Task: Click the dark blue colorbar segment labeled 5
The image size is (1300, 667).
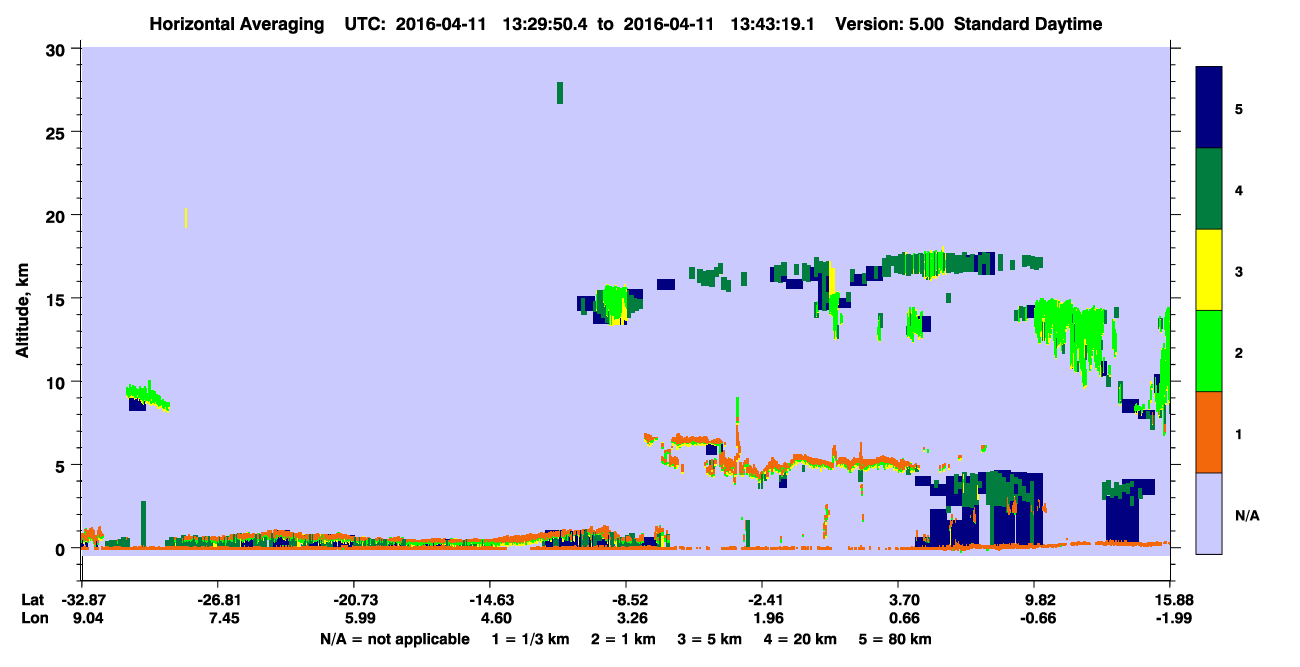Action: coord(1209,108)
